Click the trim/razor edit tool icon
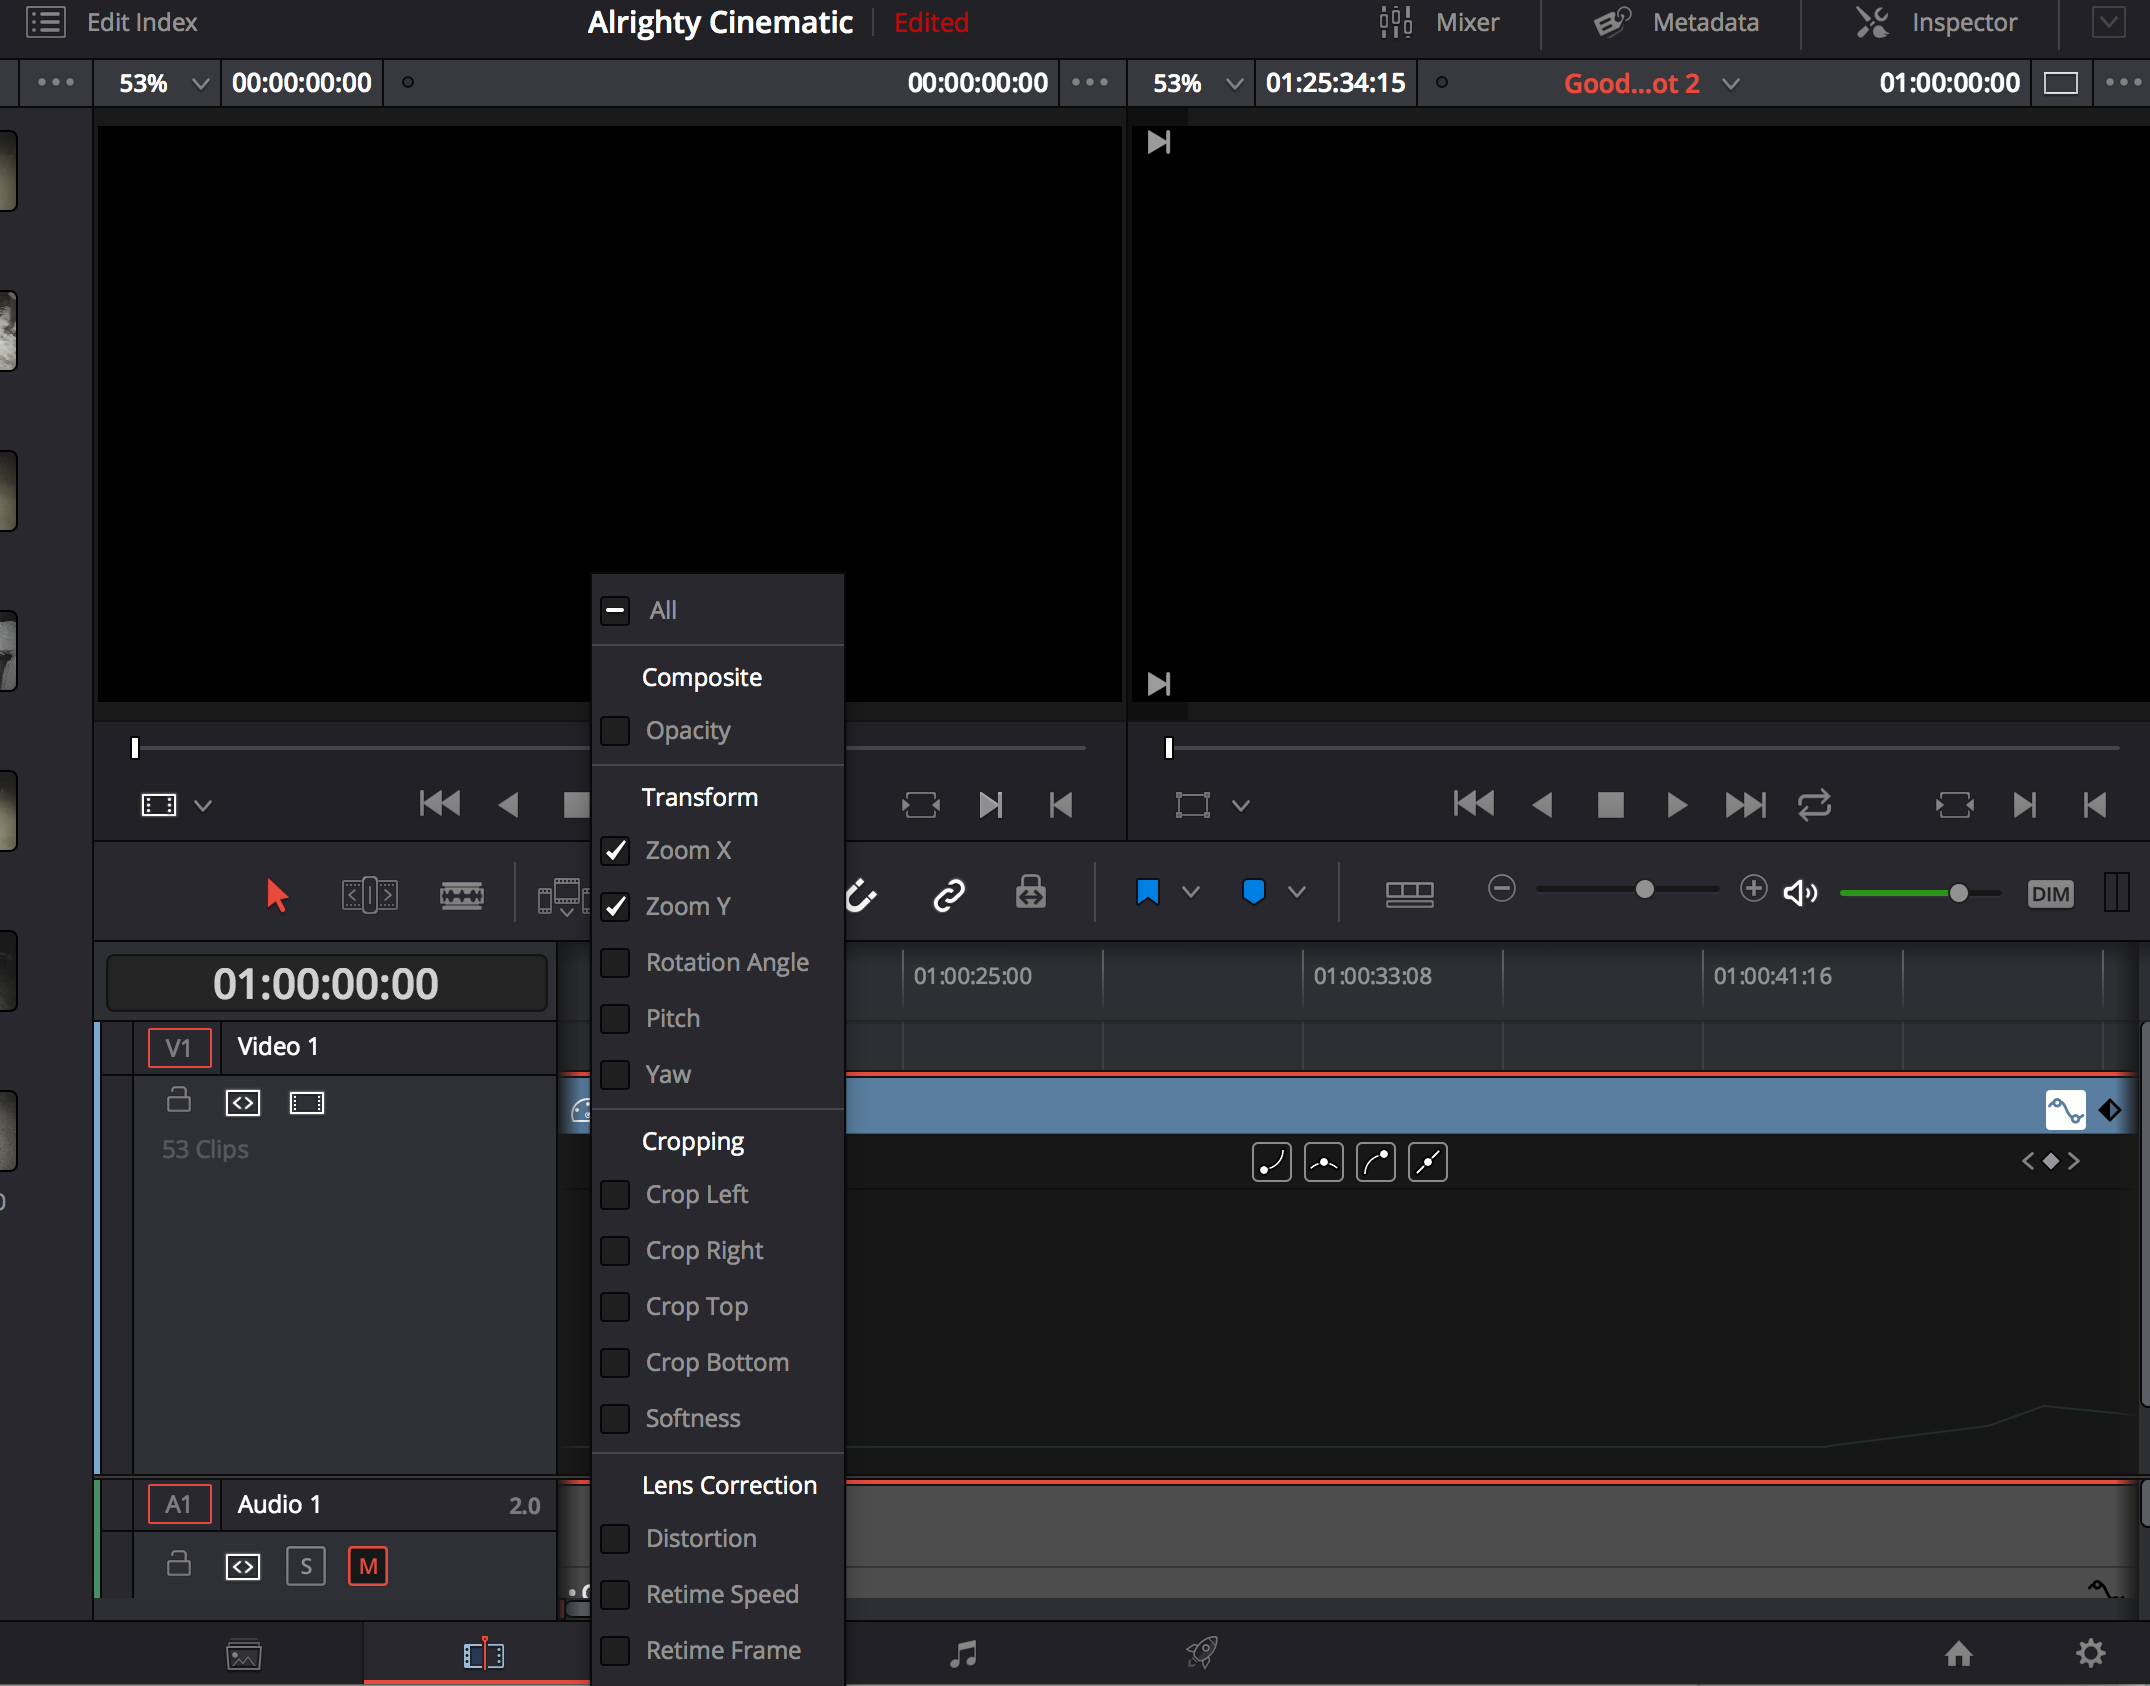 [x=461, y=892]
